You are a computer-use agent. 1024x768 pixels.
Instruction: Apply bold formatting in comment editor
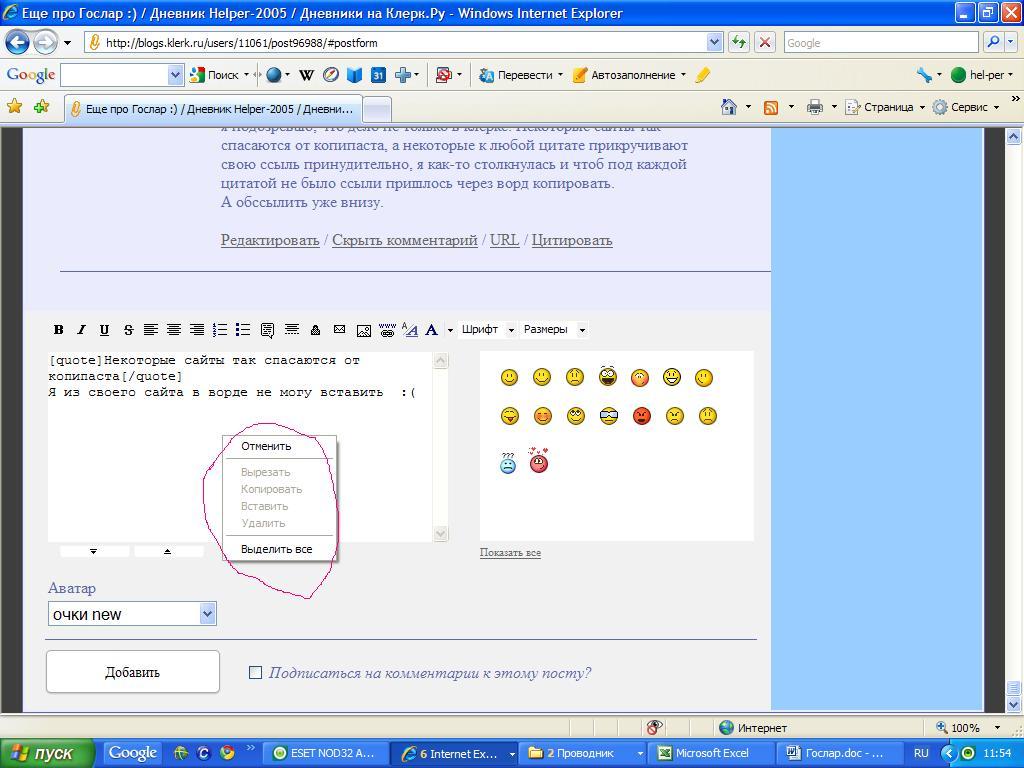pos(58,330)
